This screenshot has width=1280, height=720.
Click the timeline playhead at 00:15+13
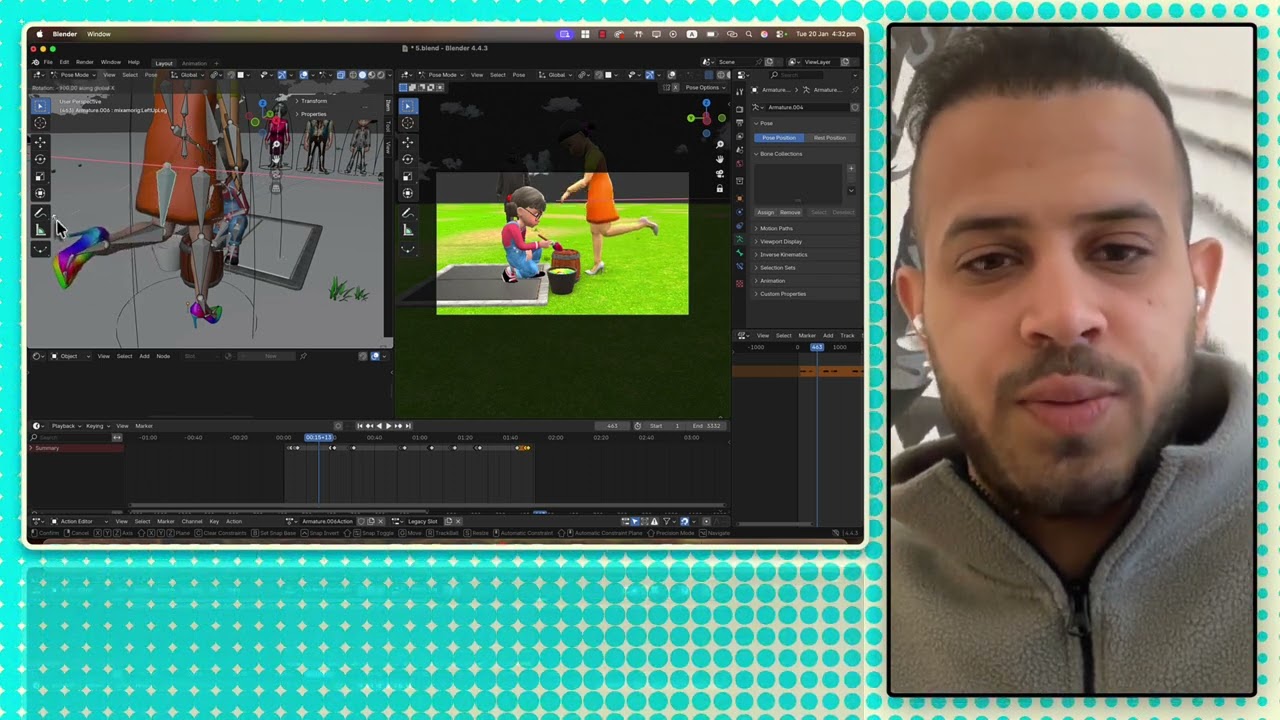319,437
